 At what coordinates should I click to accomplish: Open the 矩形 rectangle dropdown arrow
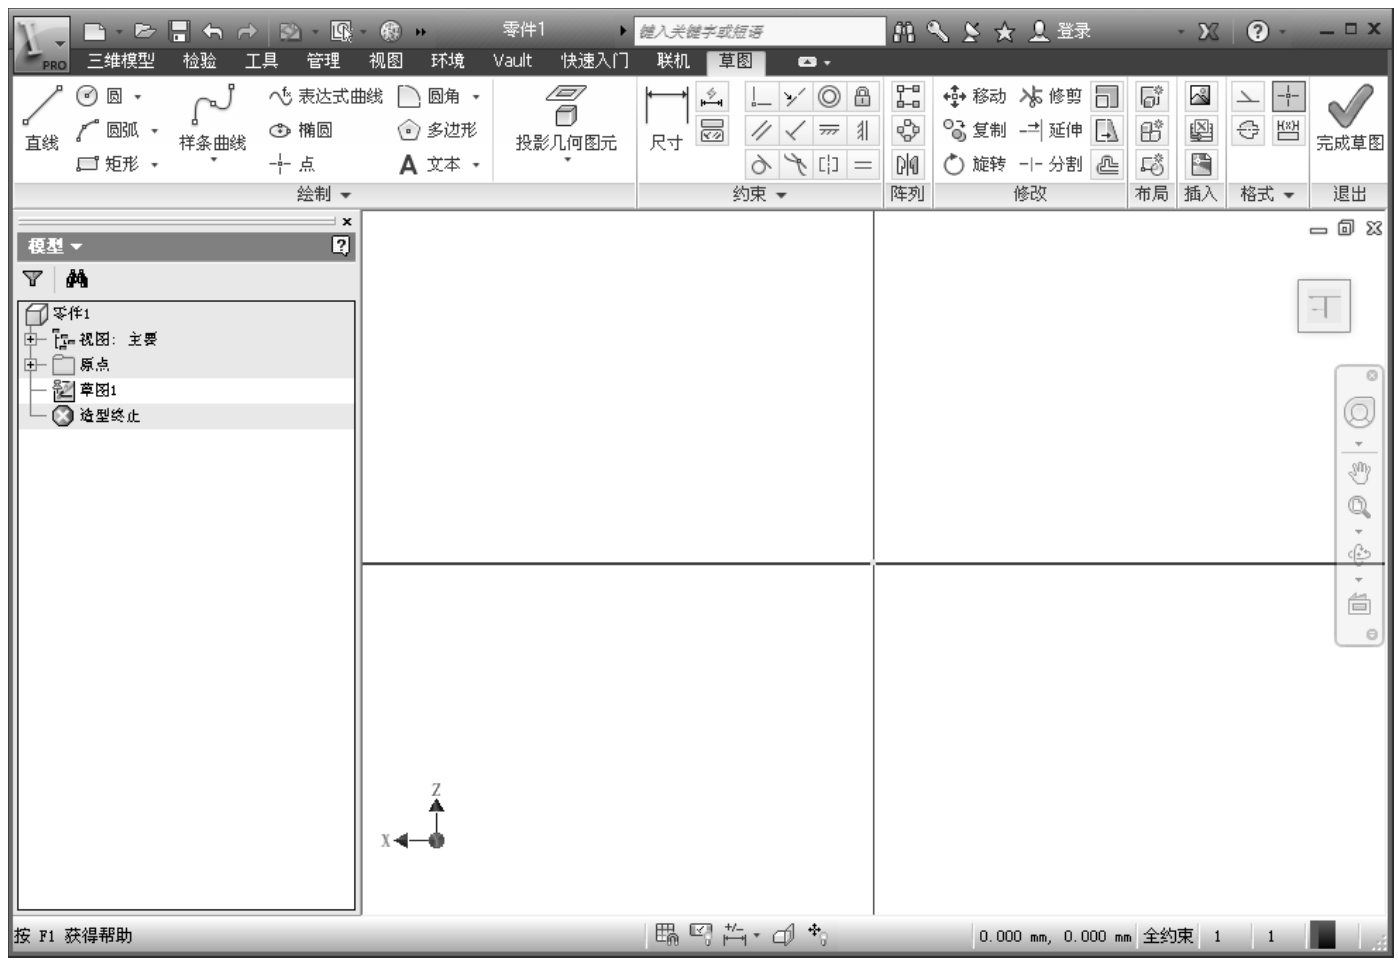click(155, 165)
